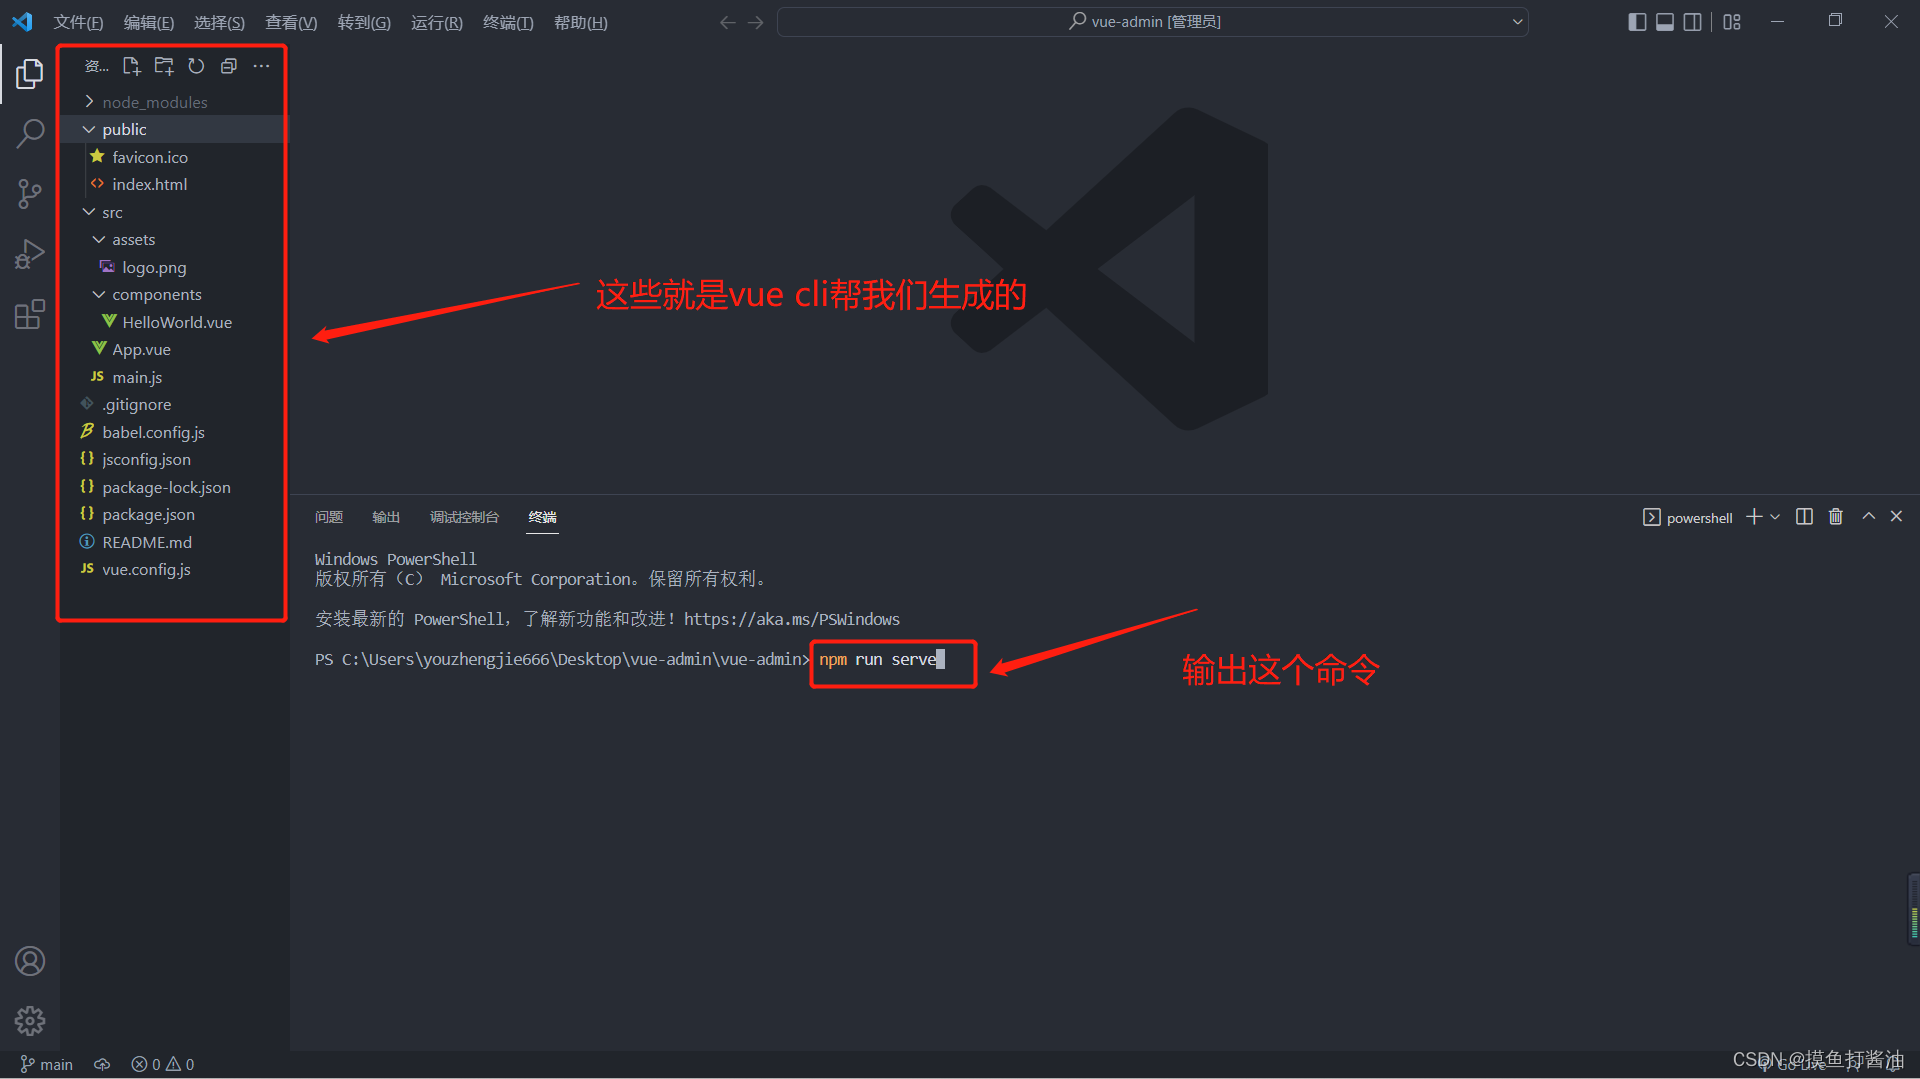Click the vue-admin command center search box

(x=1152, y=22)
